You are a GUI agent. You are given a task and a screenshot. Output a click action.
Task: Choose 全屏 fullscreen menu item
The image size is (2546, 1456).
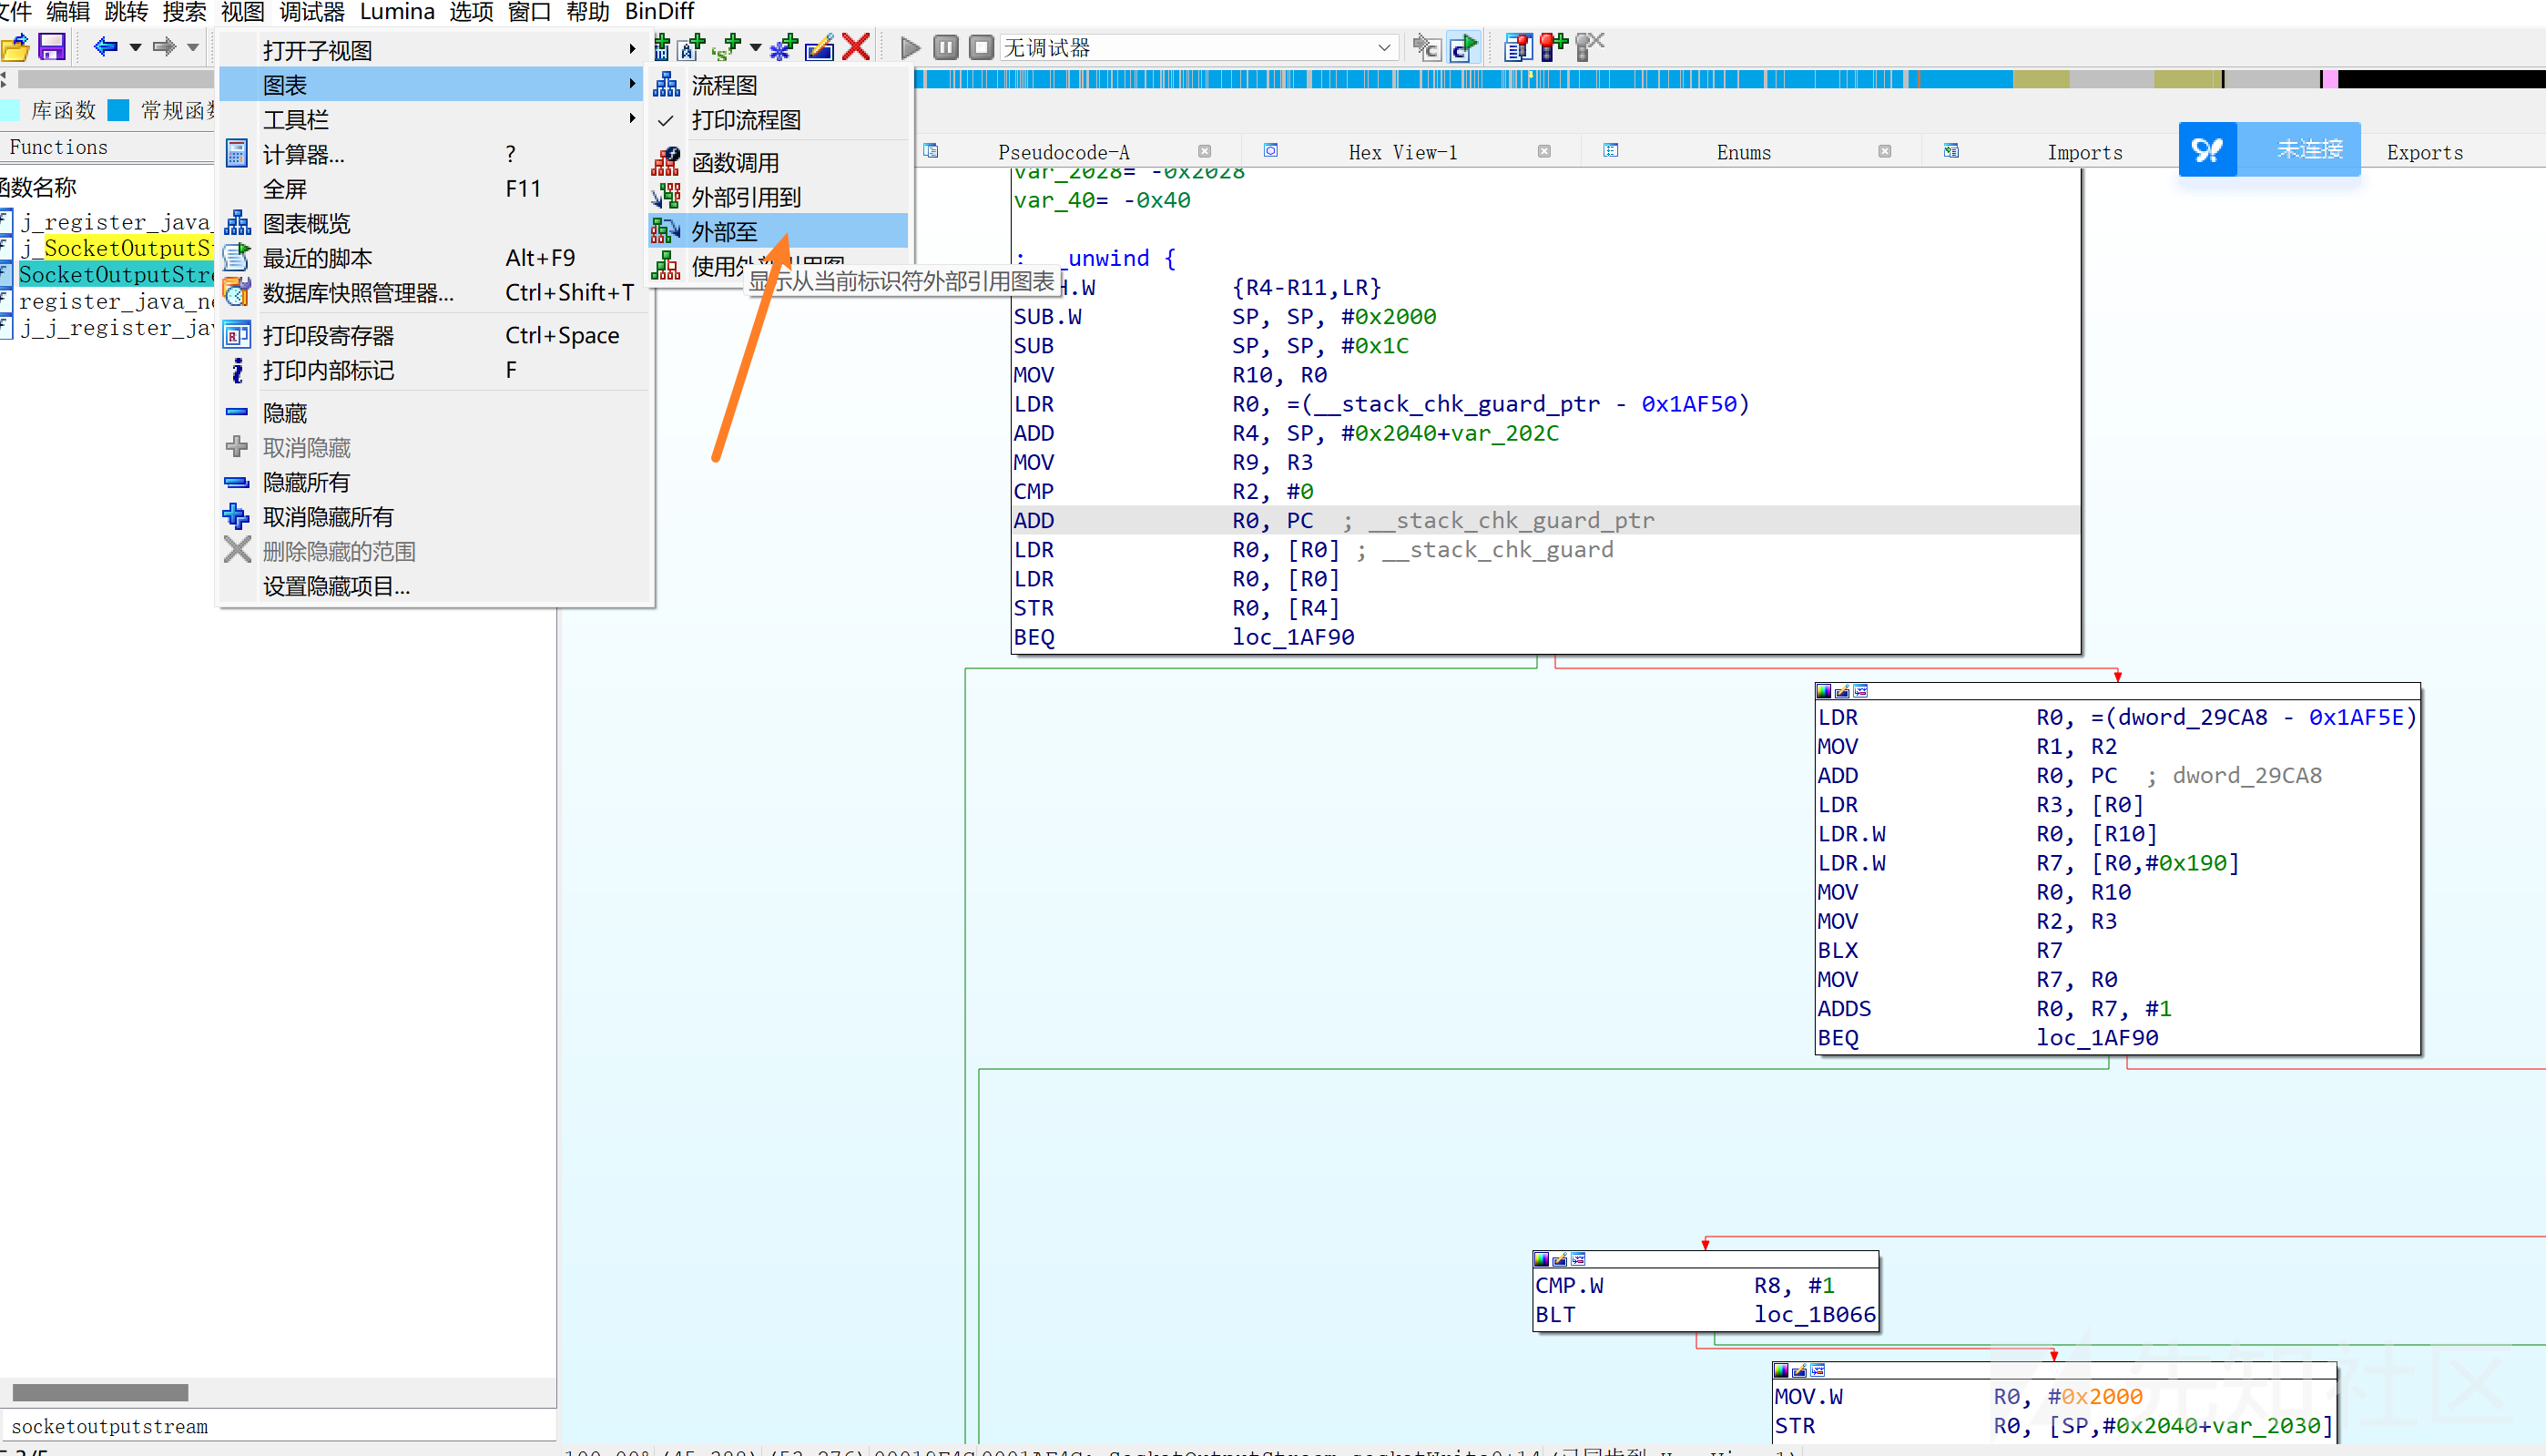point(431,188)
